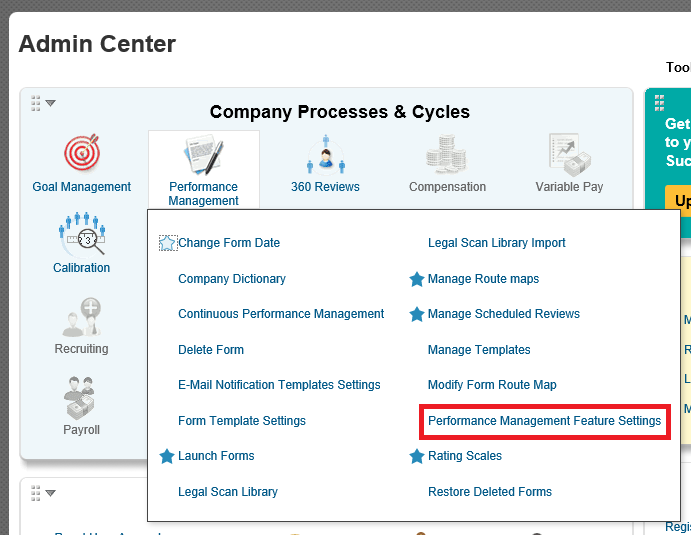Expand the lower tile dropdown arrow

(51, 493)
